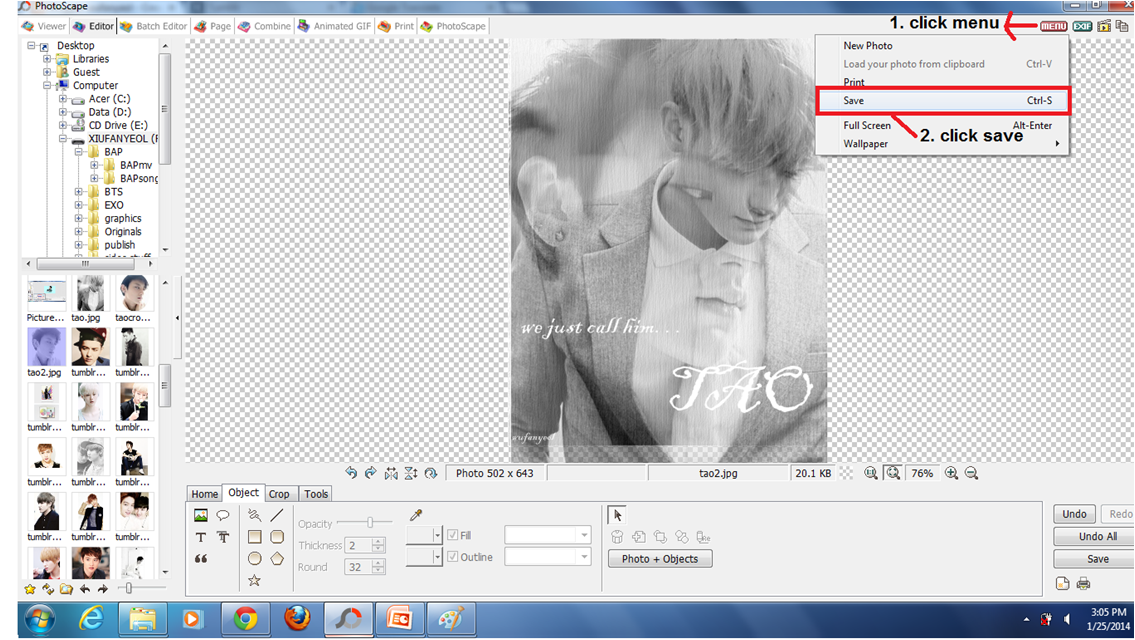
Task: Open the Batch Editor tab
Action: tap(153, 26)
